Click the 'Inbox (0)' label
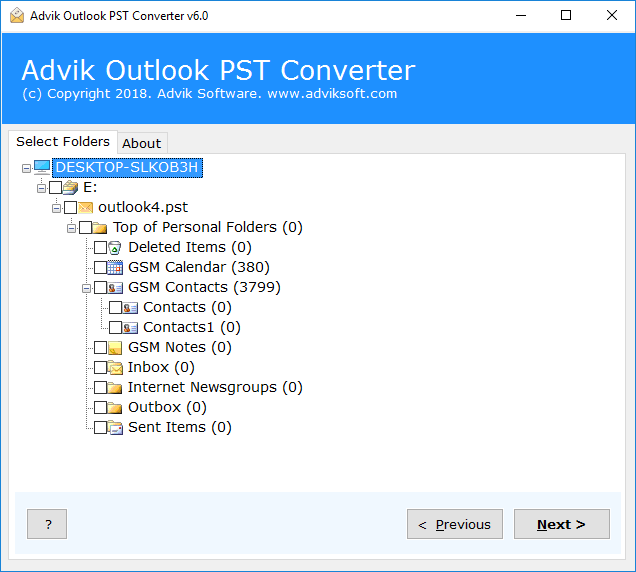Viewport: 636px width, 572px height. [161, 367]
